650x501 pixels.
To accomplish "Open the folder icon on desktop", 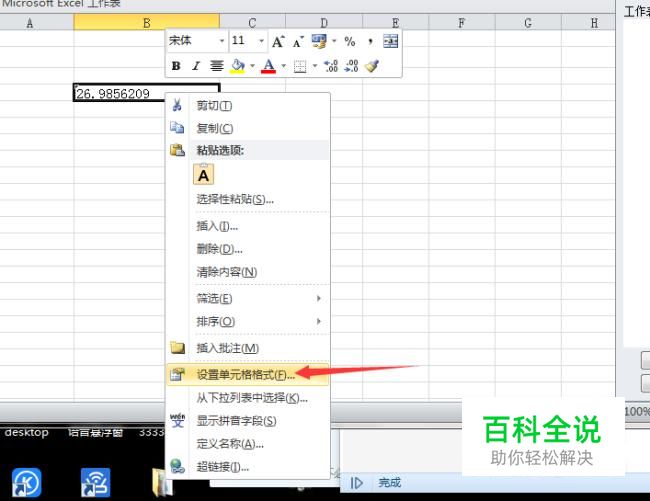I will pyautogui.click(x=162, y=482).
